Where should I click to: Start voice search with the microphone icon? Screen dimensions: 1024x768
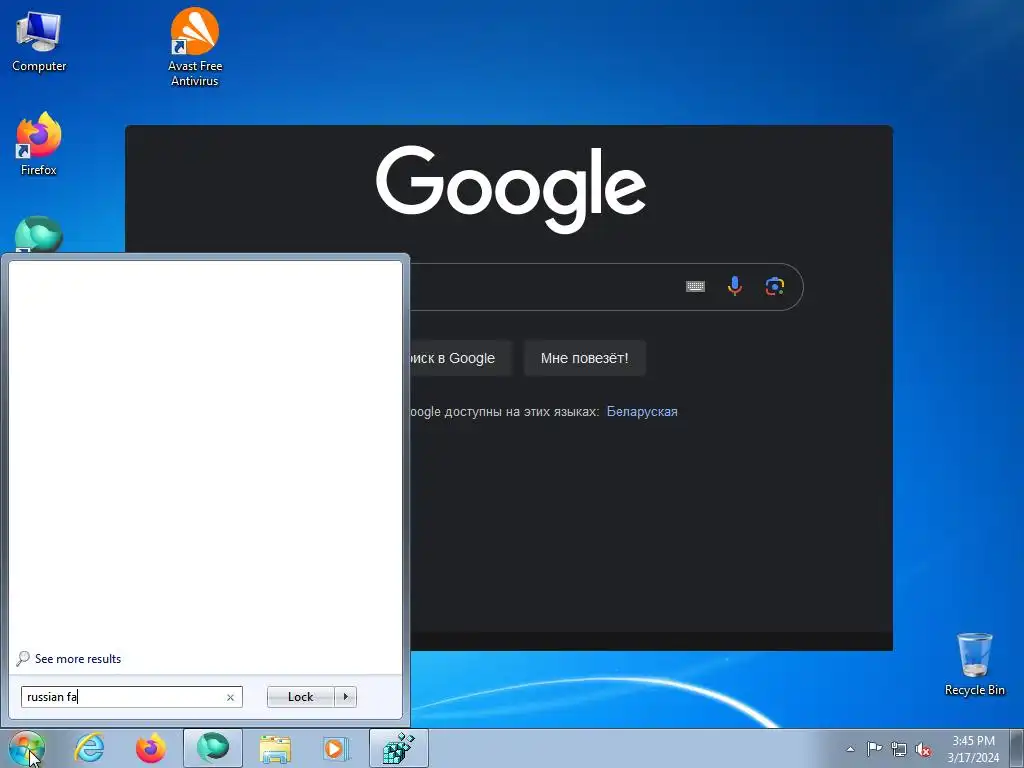tap(735, 286)
